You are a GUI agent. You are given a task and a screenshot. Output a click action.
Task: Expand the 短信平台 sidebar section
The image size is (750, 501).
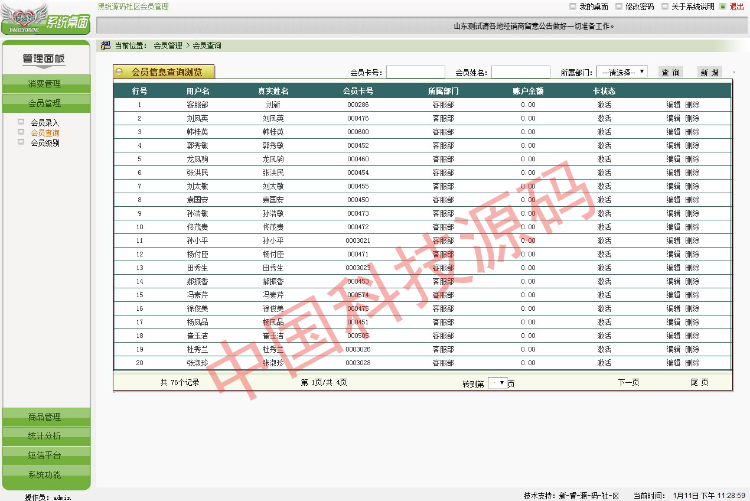click(x=46, y=455)
